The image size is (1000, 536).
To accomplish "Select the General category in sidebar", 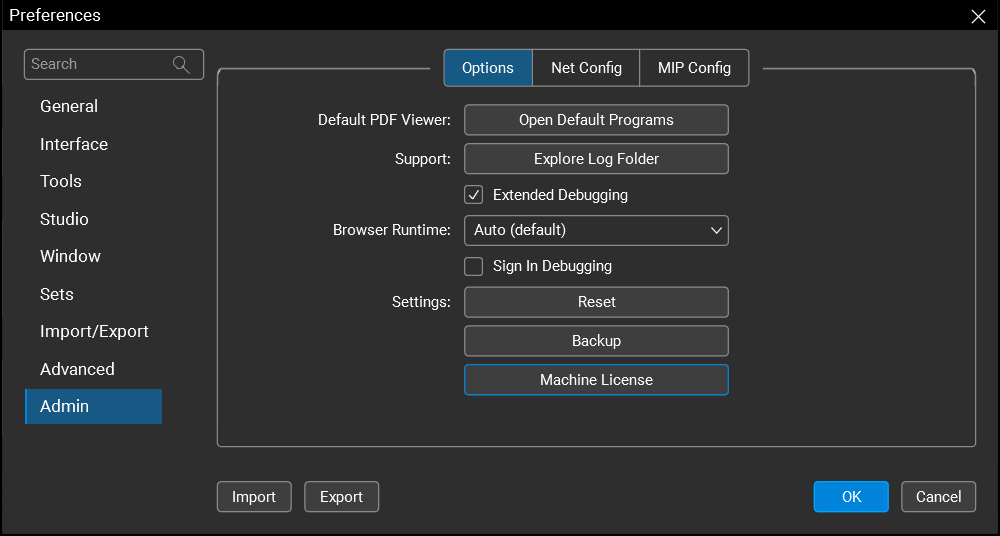I will coord(69,106).
